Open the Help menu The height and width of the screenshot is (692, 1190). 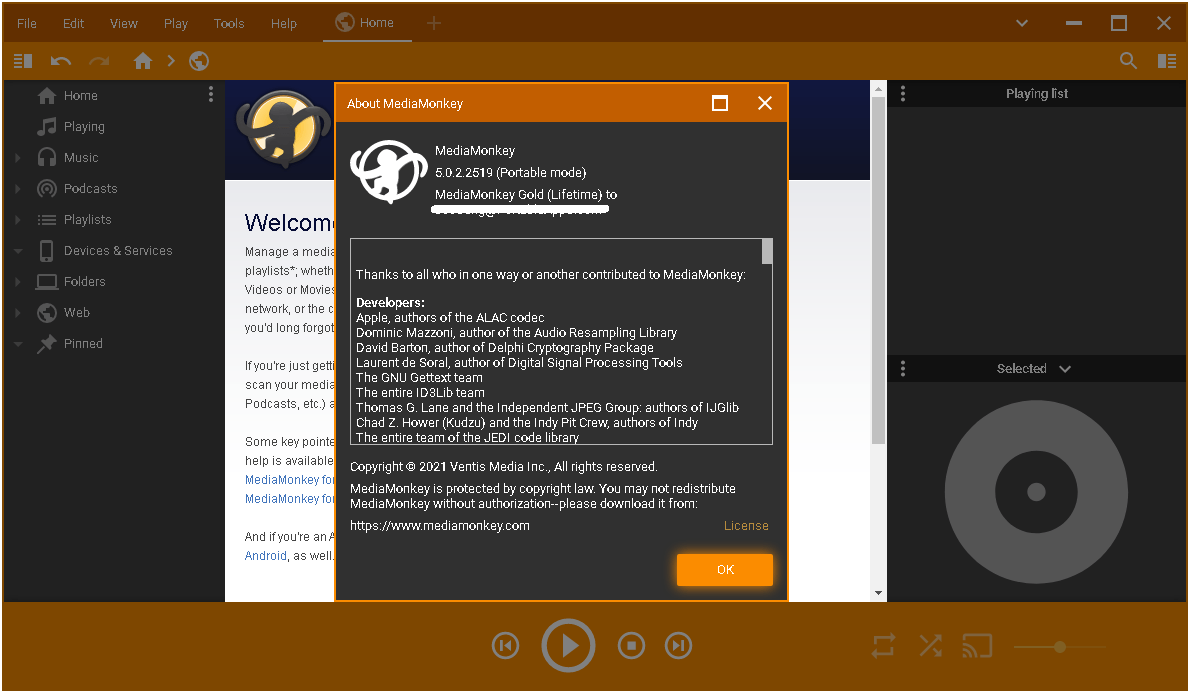pyautogui.click(x=284, y=24)
